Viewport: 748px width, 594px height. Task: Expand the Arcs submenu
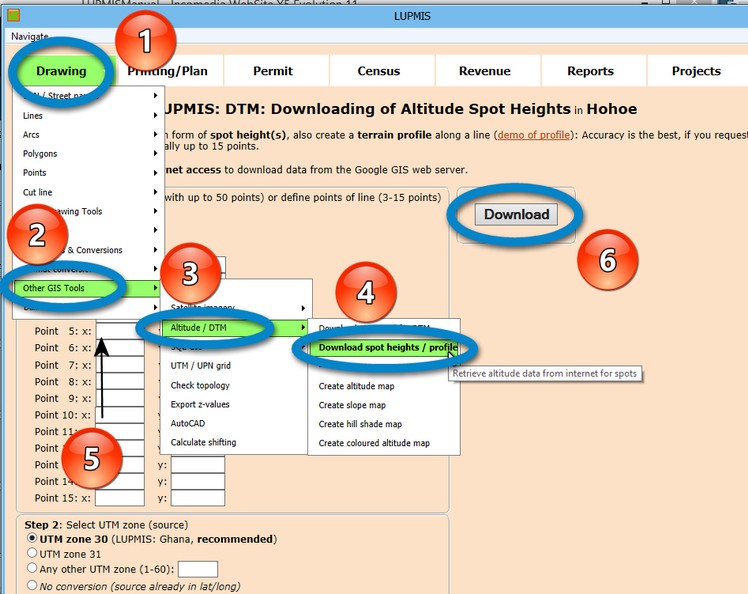89,135
